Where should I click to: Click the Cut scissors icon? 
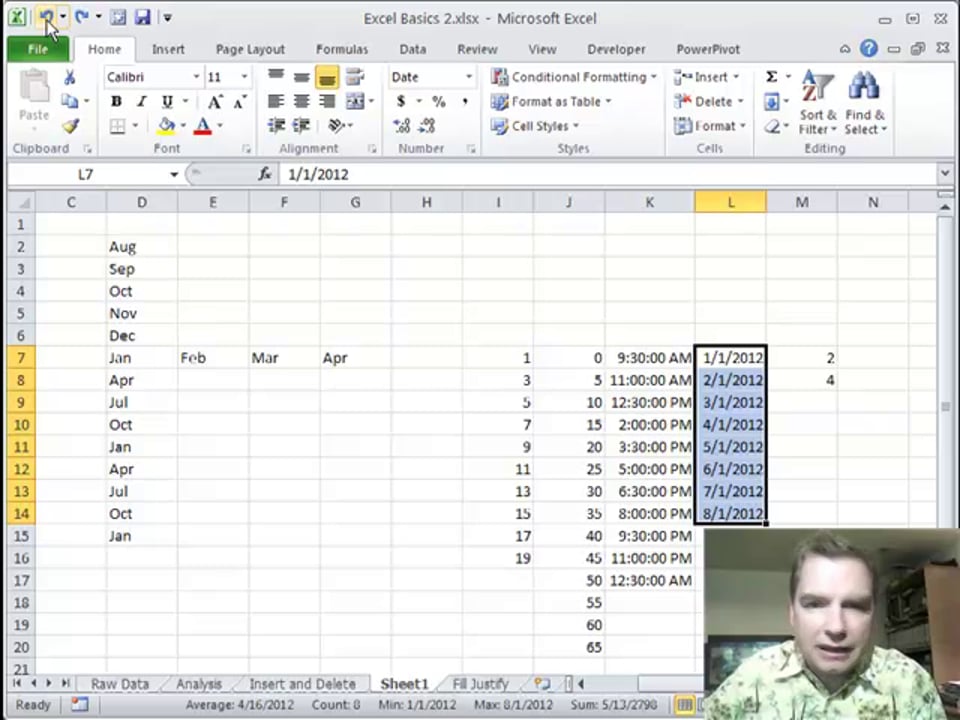[70, 77]
